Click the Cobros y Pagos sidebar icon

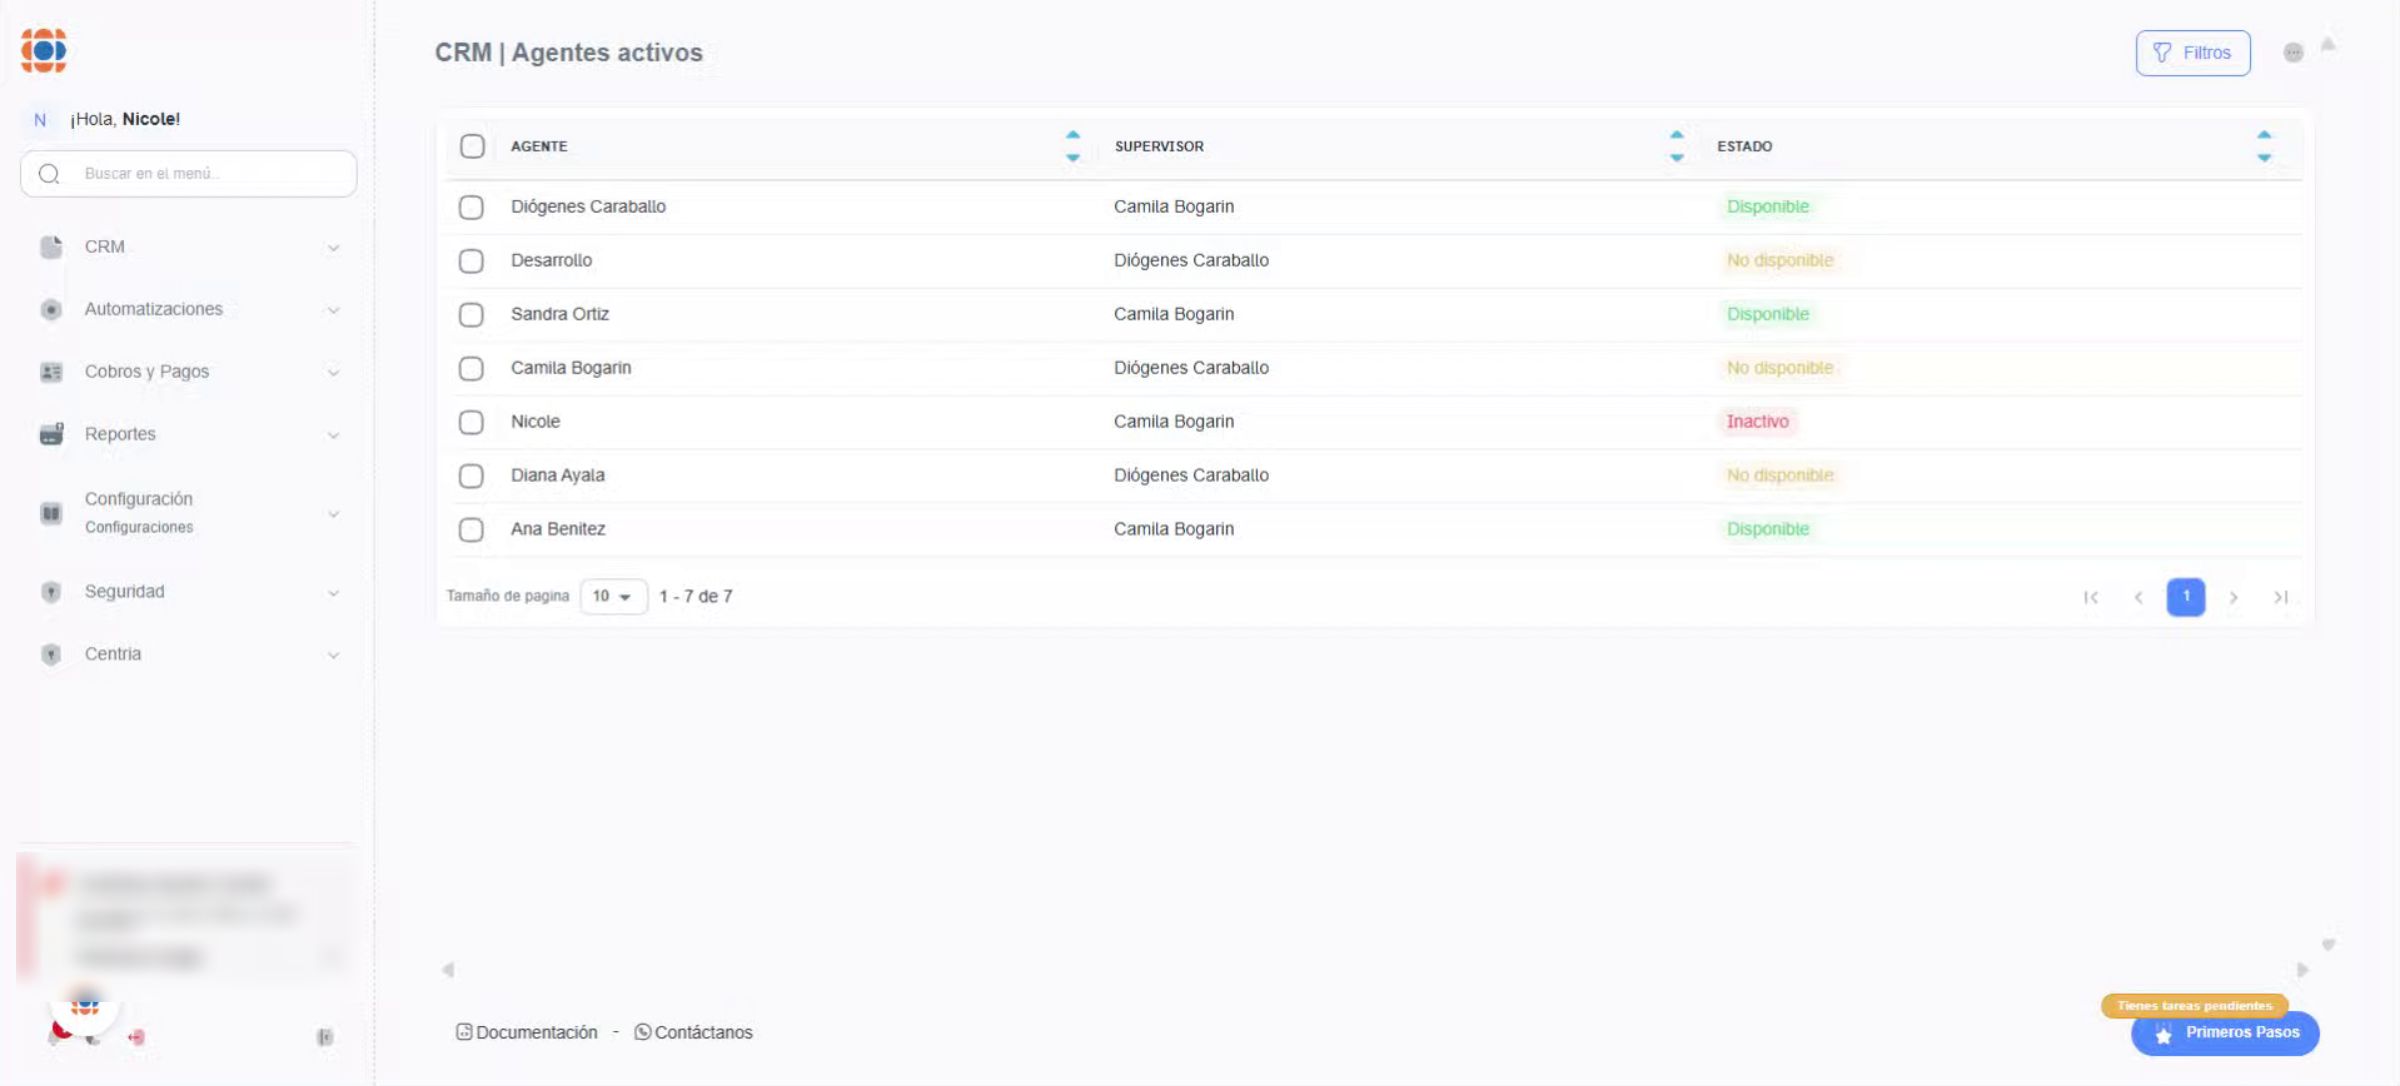coord(51,372)
